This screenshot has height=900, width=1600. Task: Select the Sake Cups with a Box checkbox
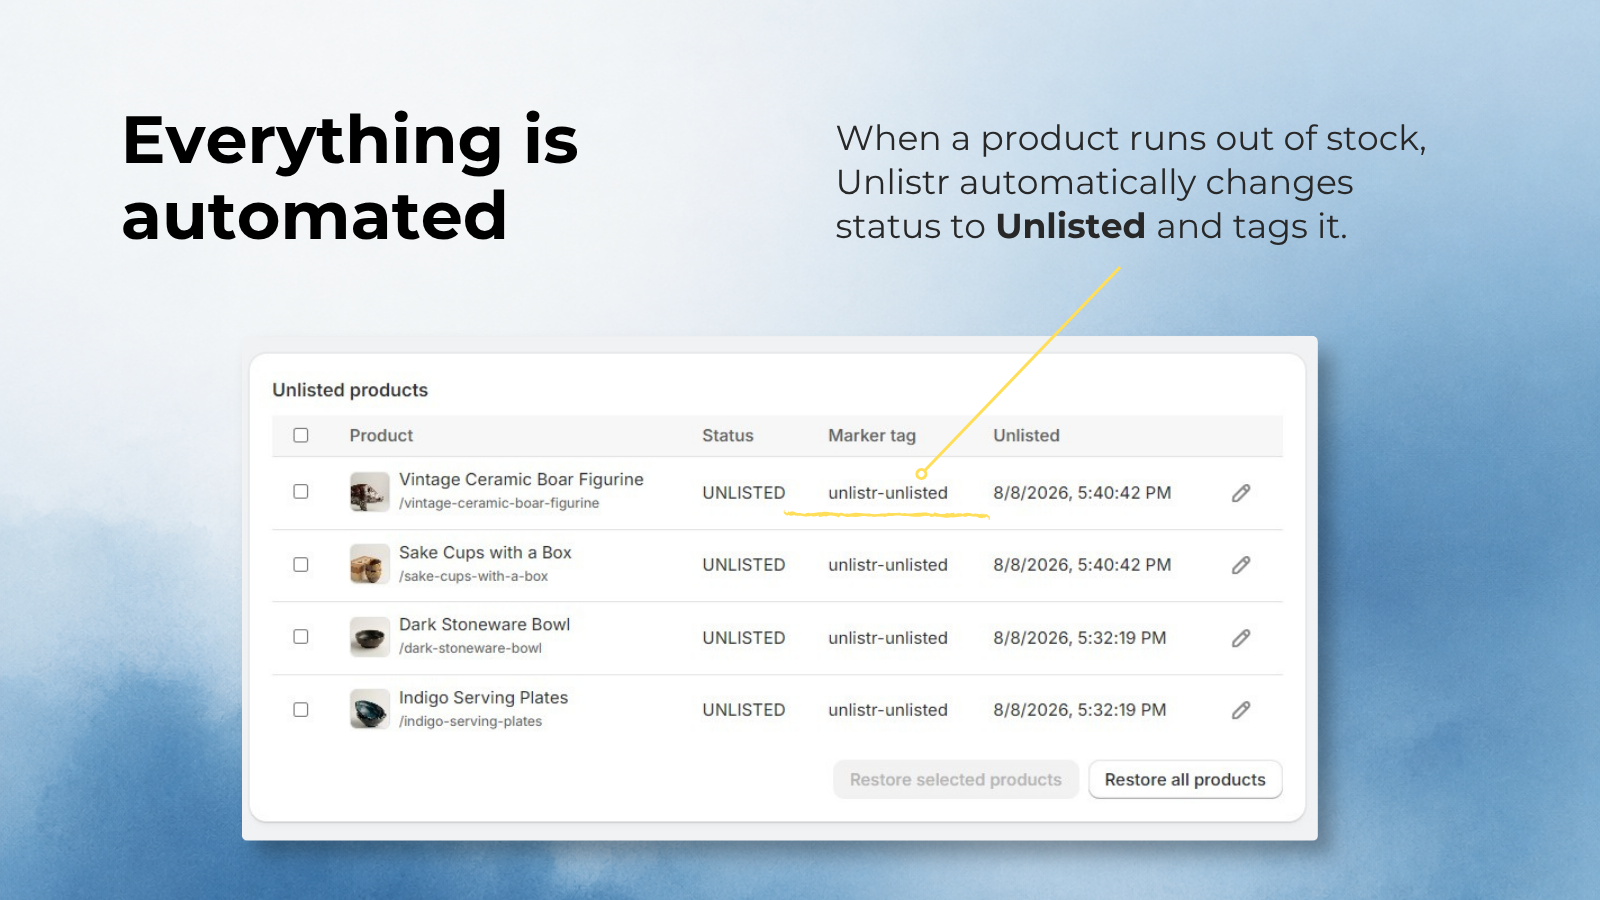tap(301, 565)
